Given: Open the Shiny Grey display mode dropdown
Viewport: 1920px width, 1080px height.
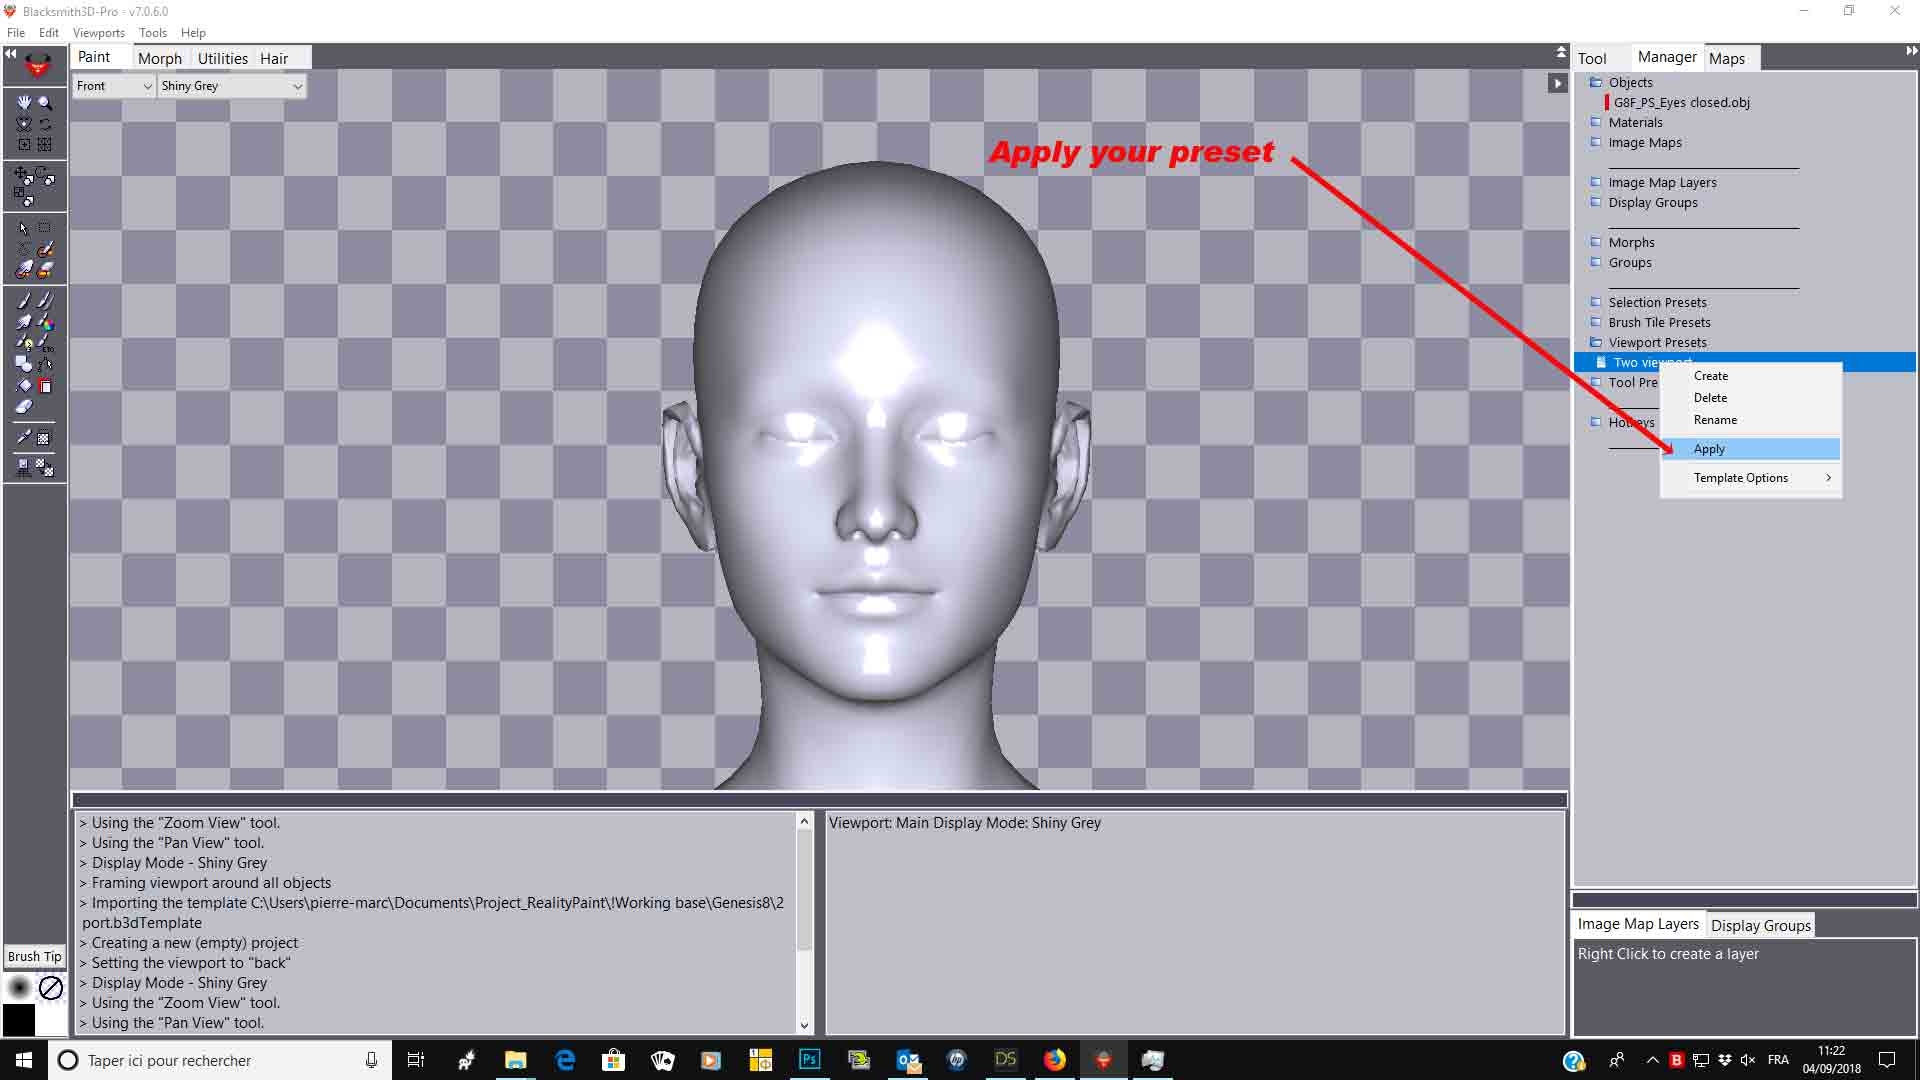Looking at the screenshot, I should point(232,86).
